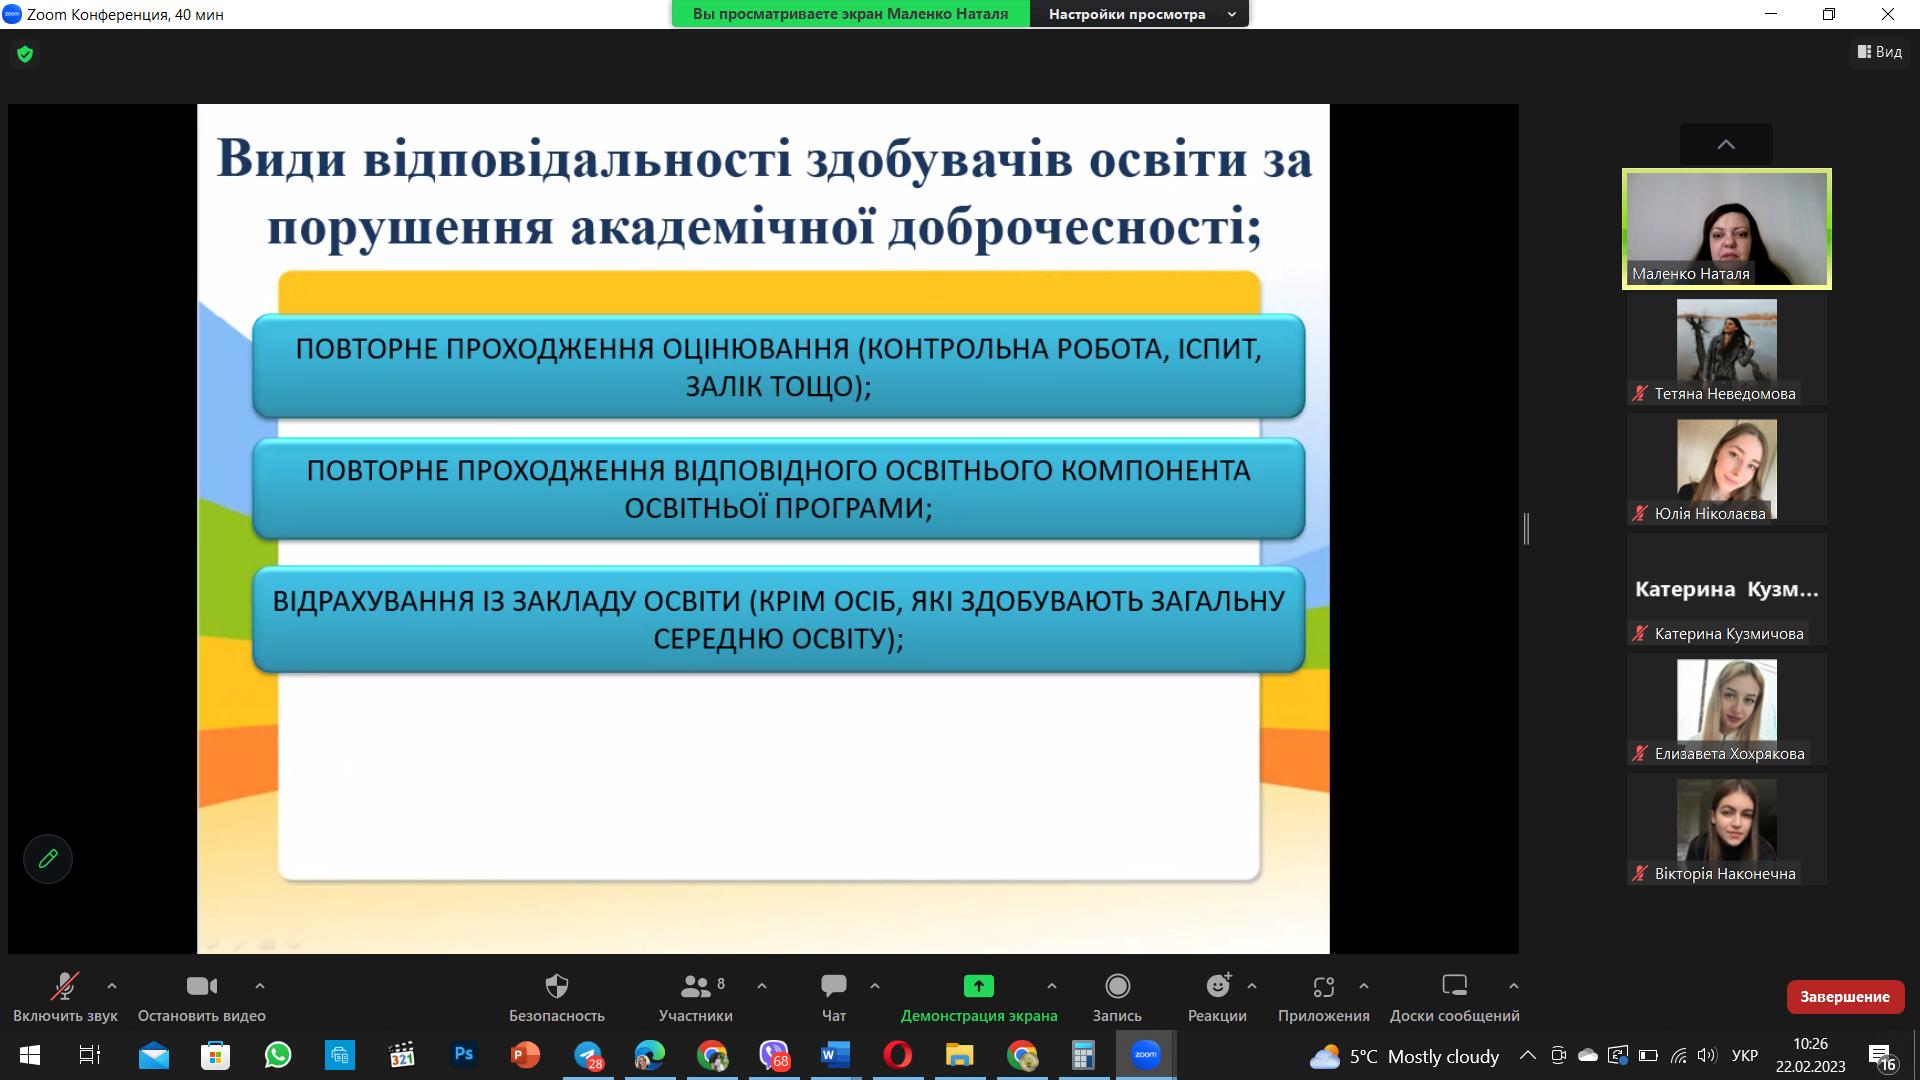
Task: Stop video with Остановить видео
Action: [x=201, y=987]
